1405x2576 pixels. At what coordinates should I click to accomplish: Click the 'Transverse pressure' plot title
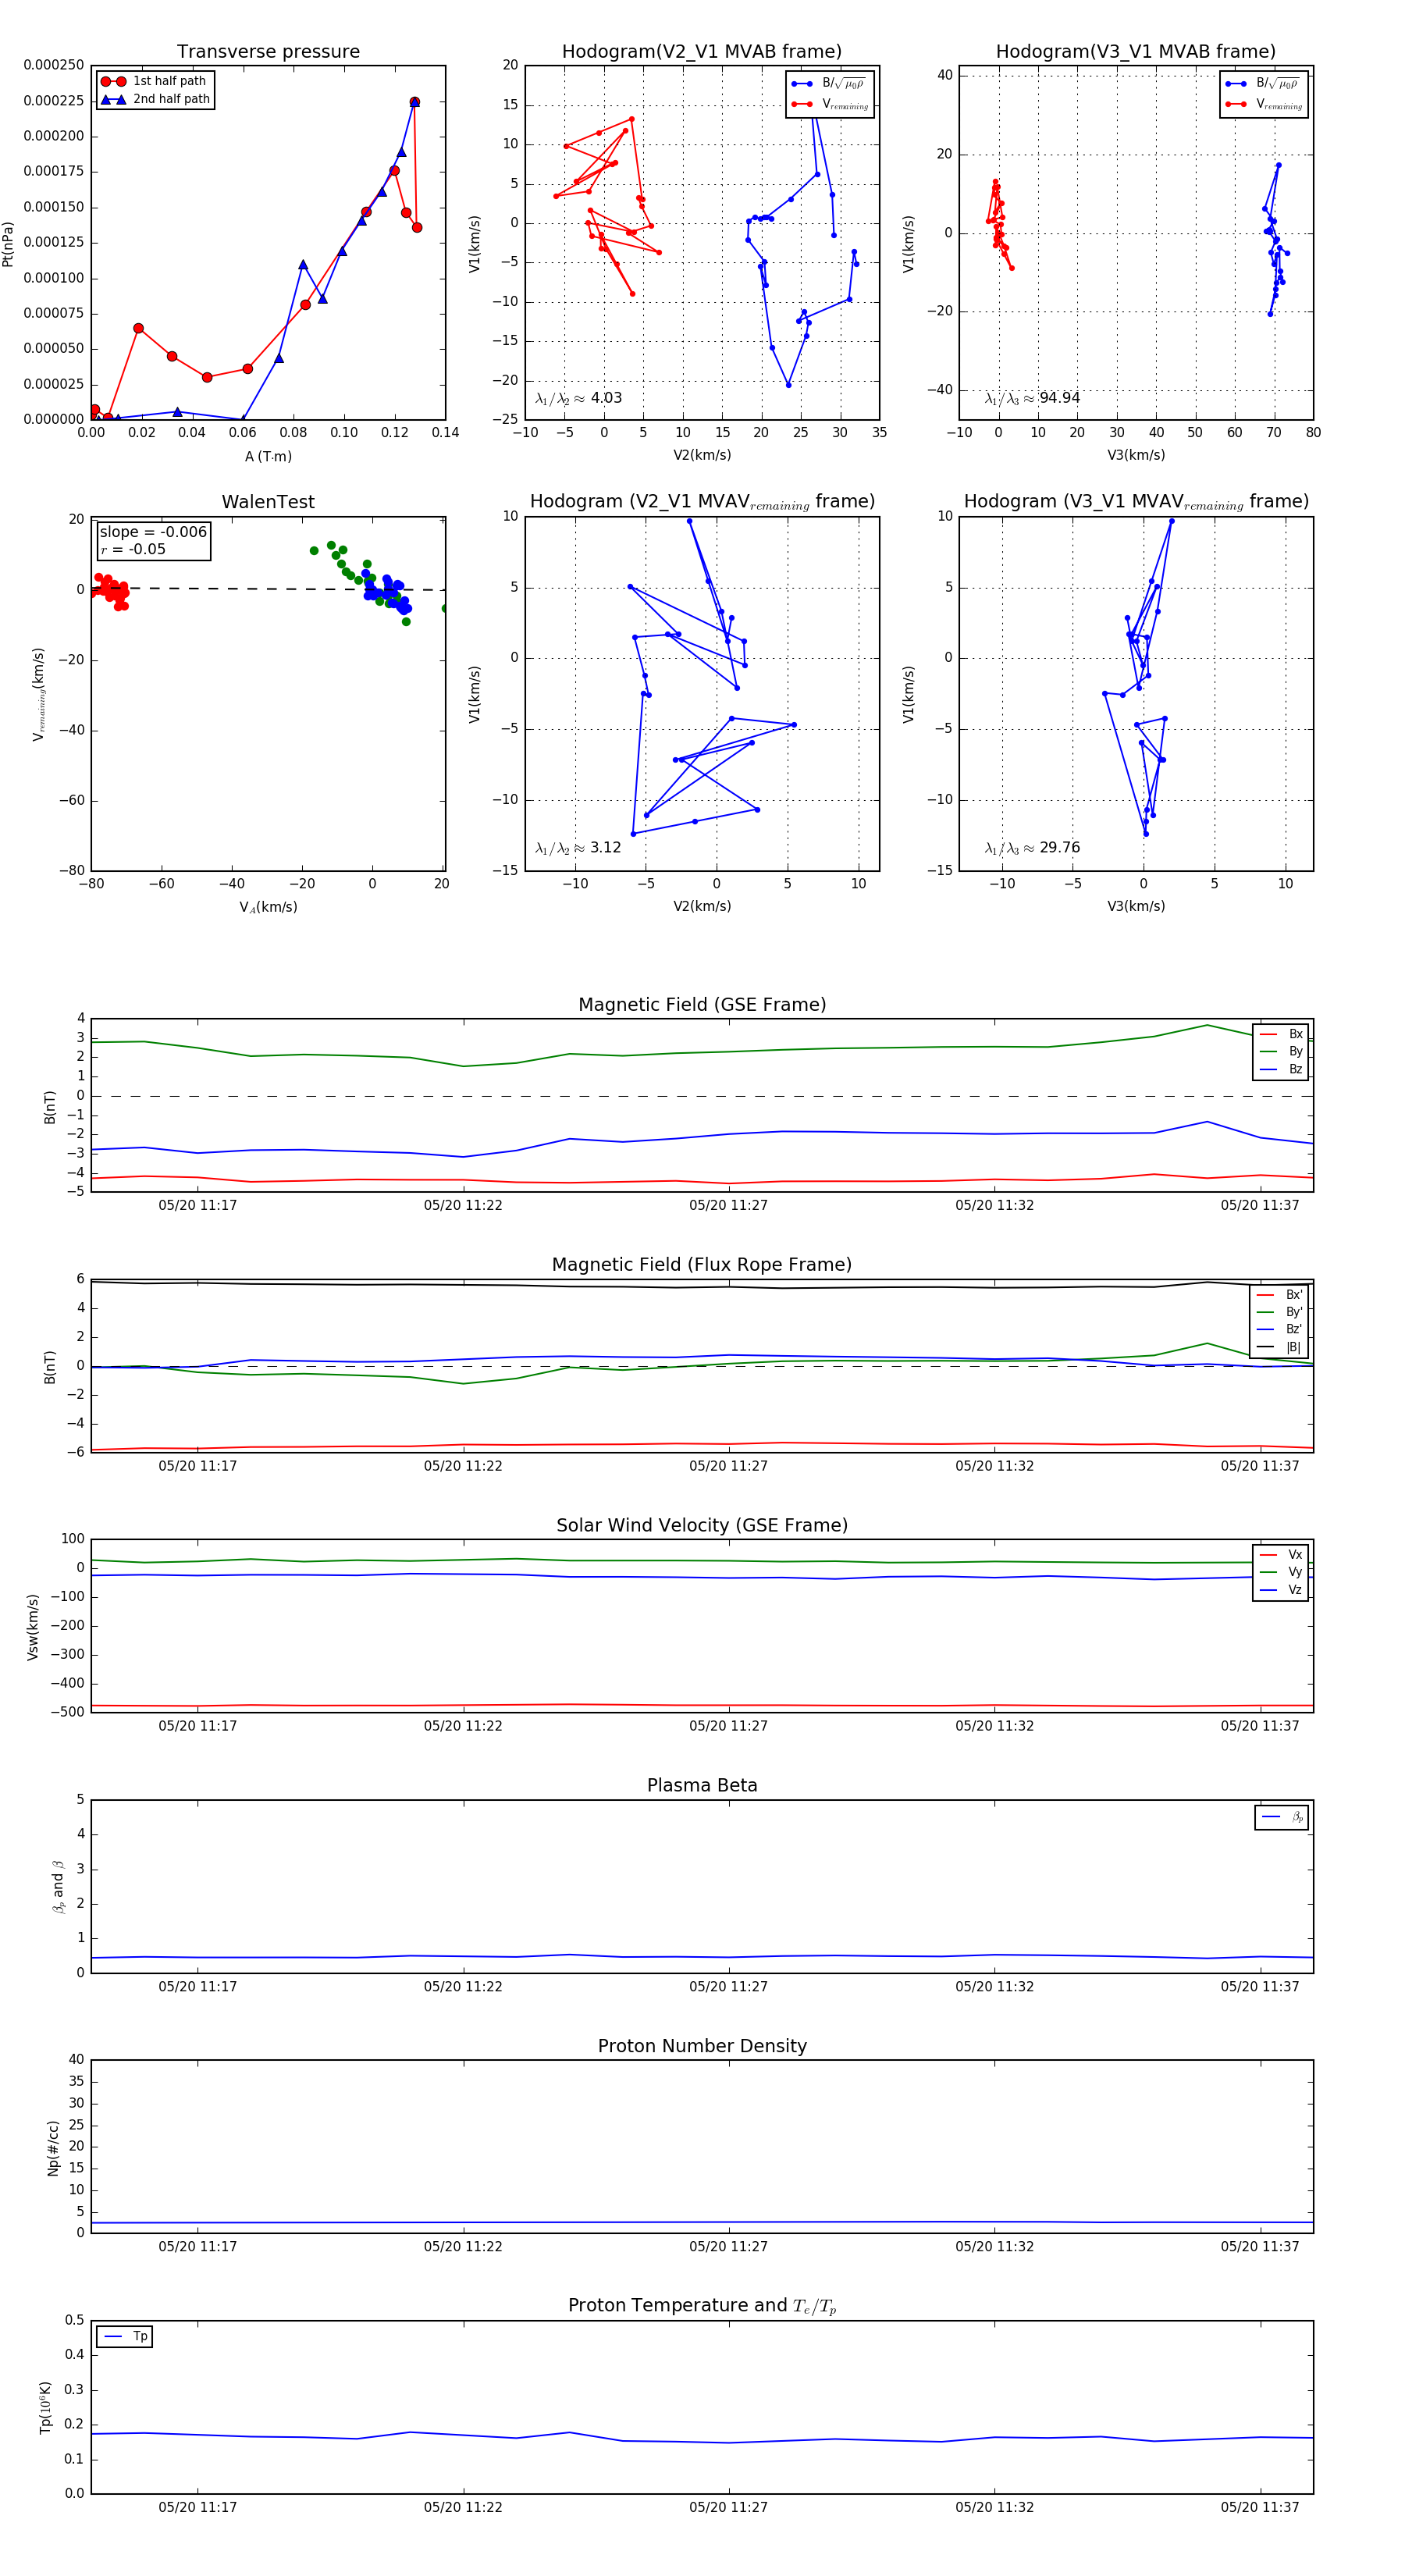268,52
